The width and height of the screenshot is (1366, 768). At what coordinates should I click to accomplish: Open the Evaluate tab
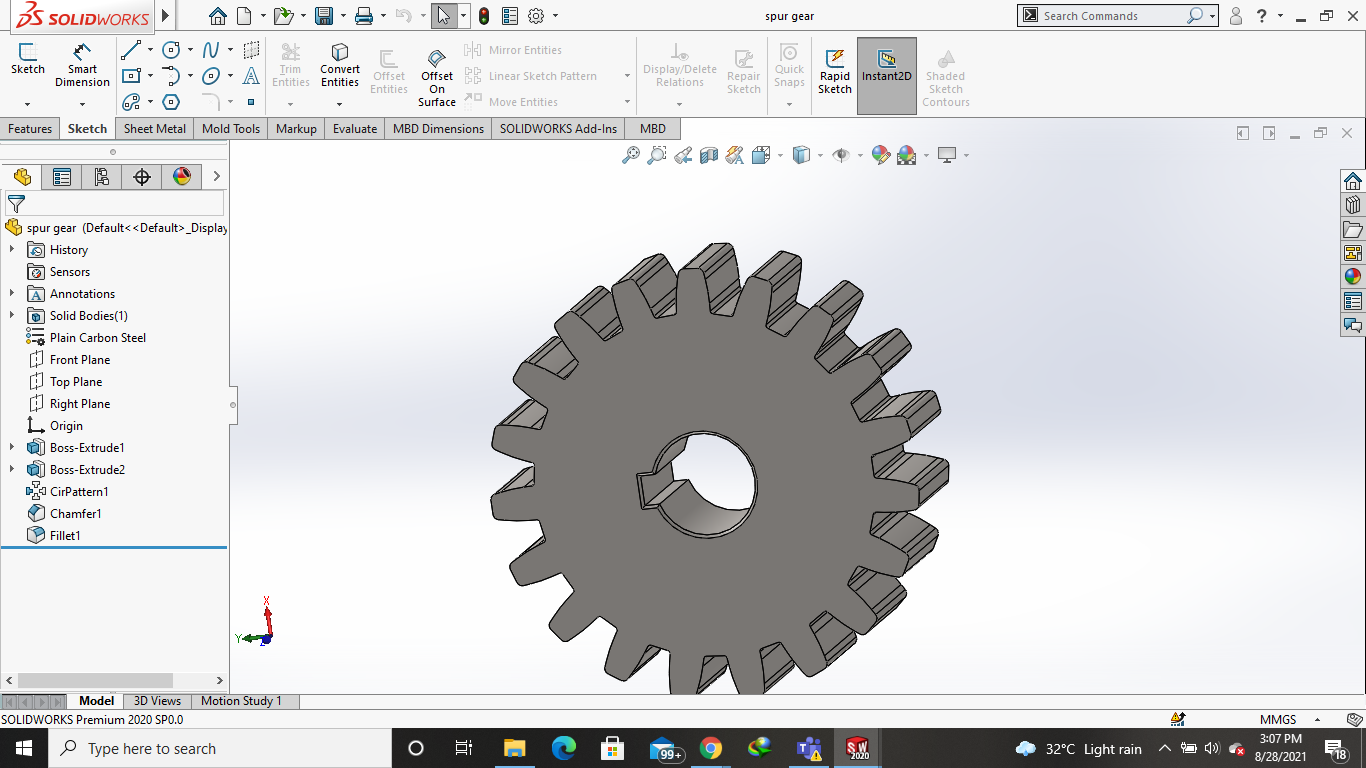355,129
